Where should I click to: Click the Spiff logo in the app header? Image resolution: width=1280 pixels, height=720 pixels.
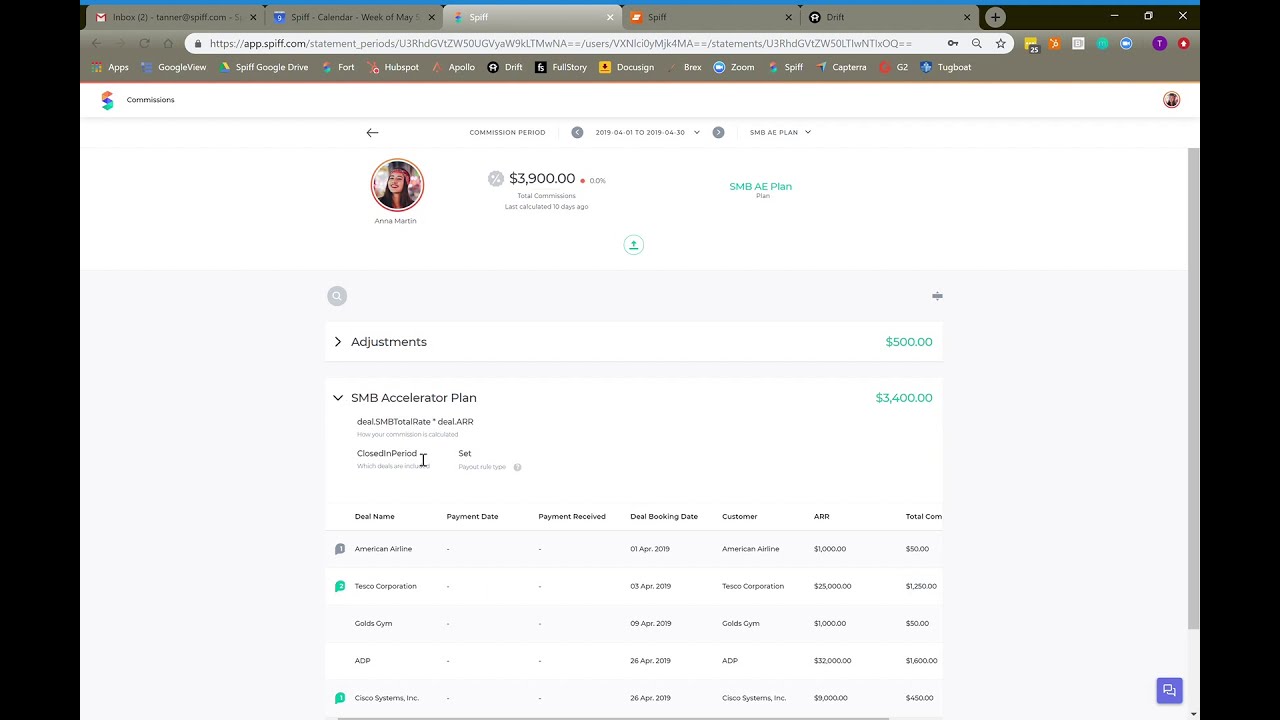[108, 100]
